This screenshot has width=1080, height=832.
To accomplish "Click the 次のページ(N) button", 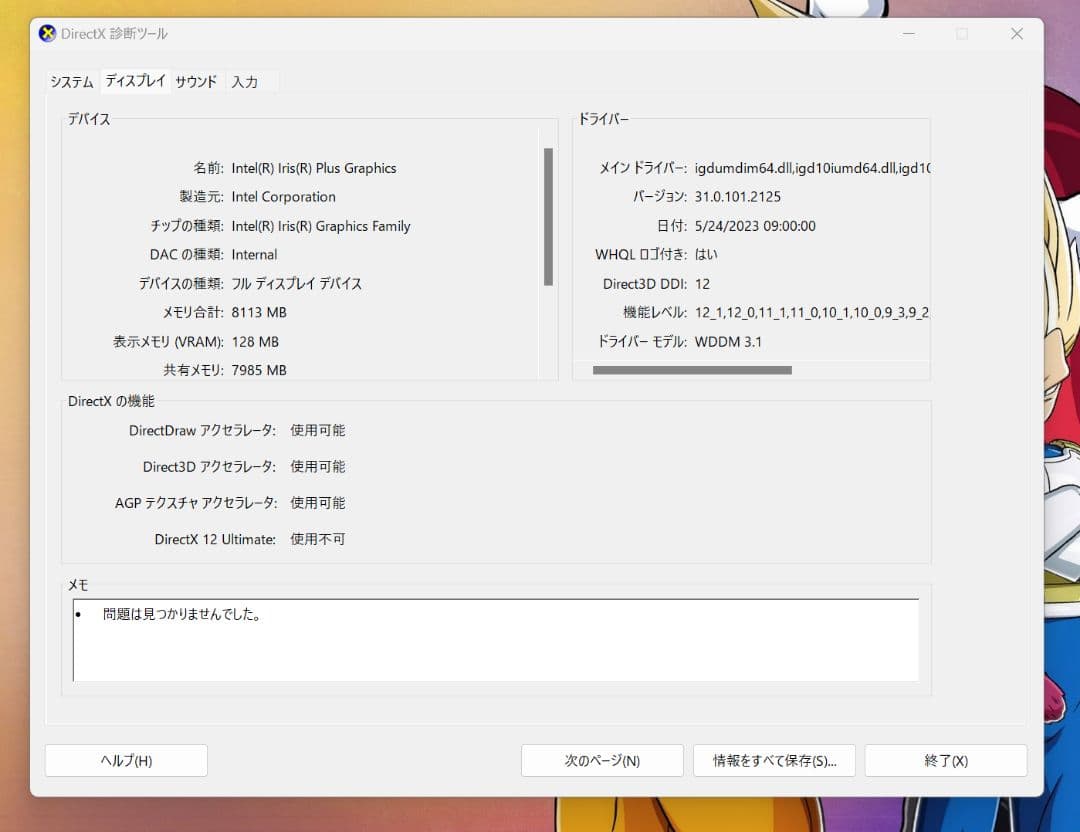I will click(601, 760).
